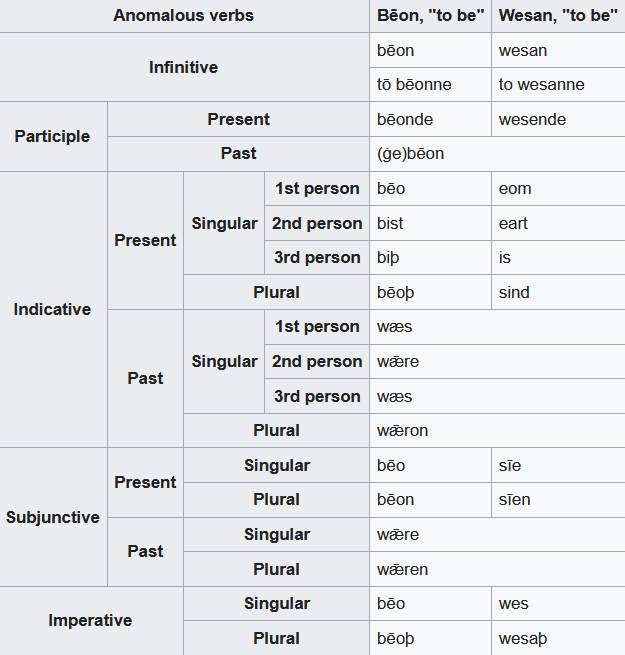
Task: Click the "to wesanne" cell
Action: click(541, 84)
